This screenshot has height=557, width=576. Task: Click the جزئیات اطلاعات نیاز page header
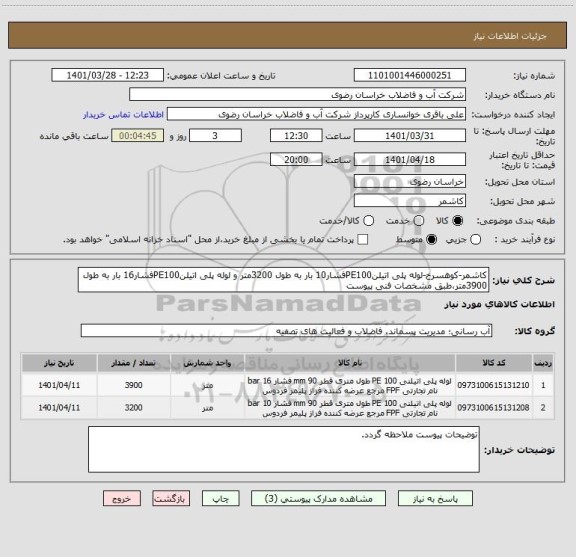[510, 36]
